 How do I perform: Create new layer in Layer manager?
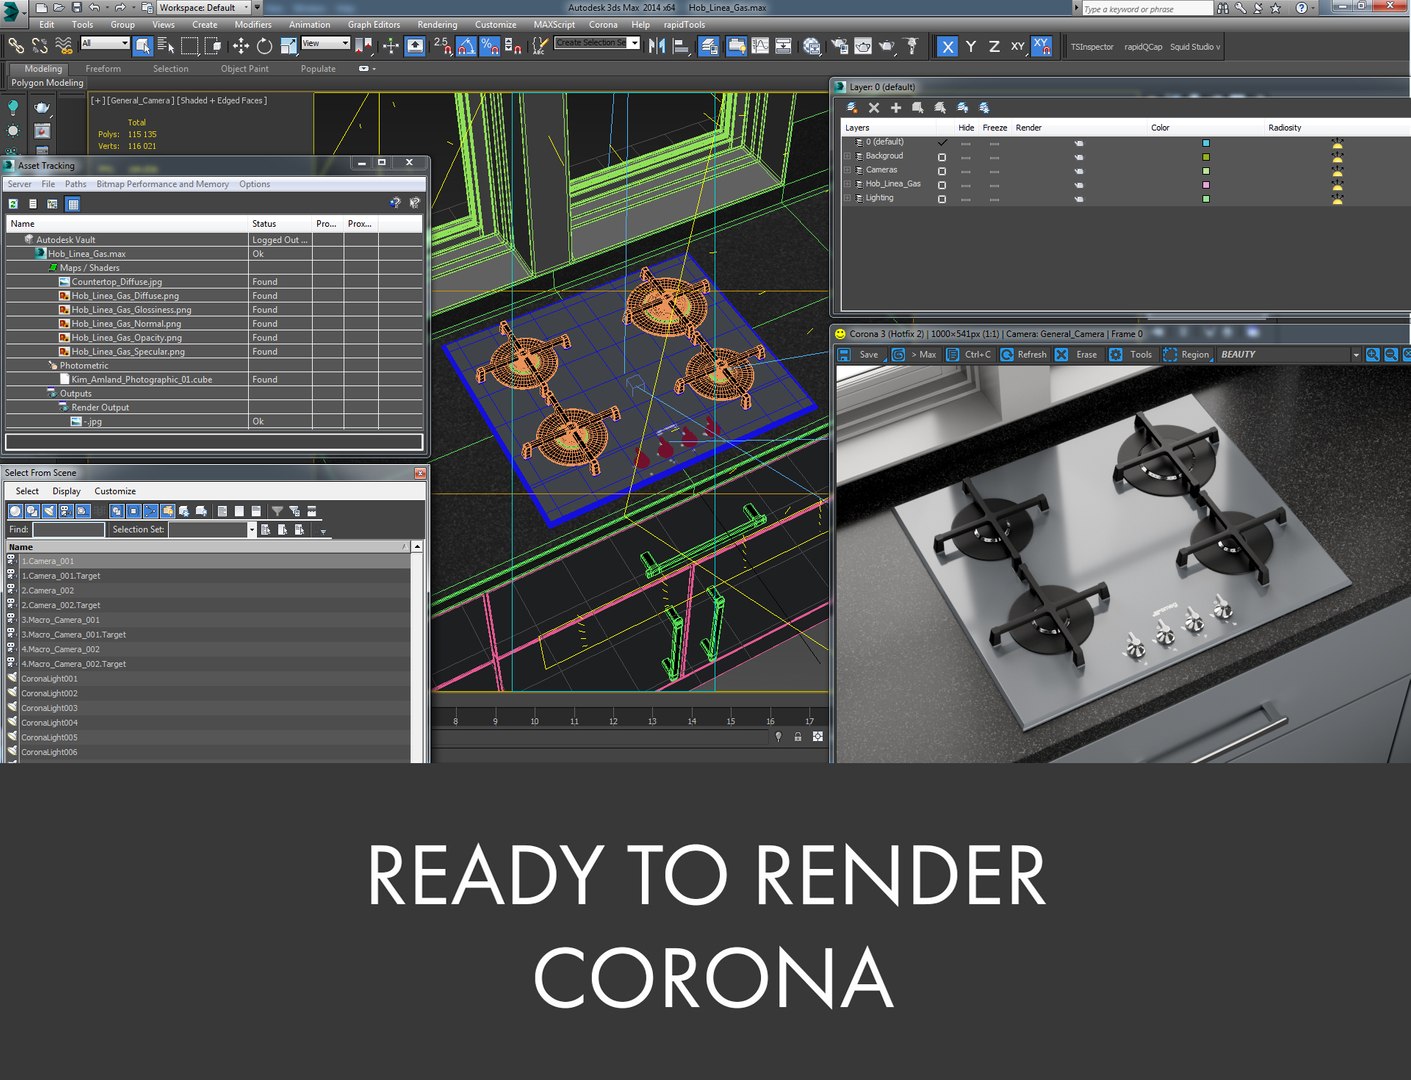click(852, 107)
